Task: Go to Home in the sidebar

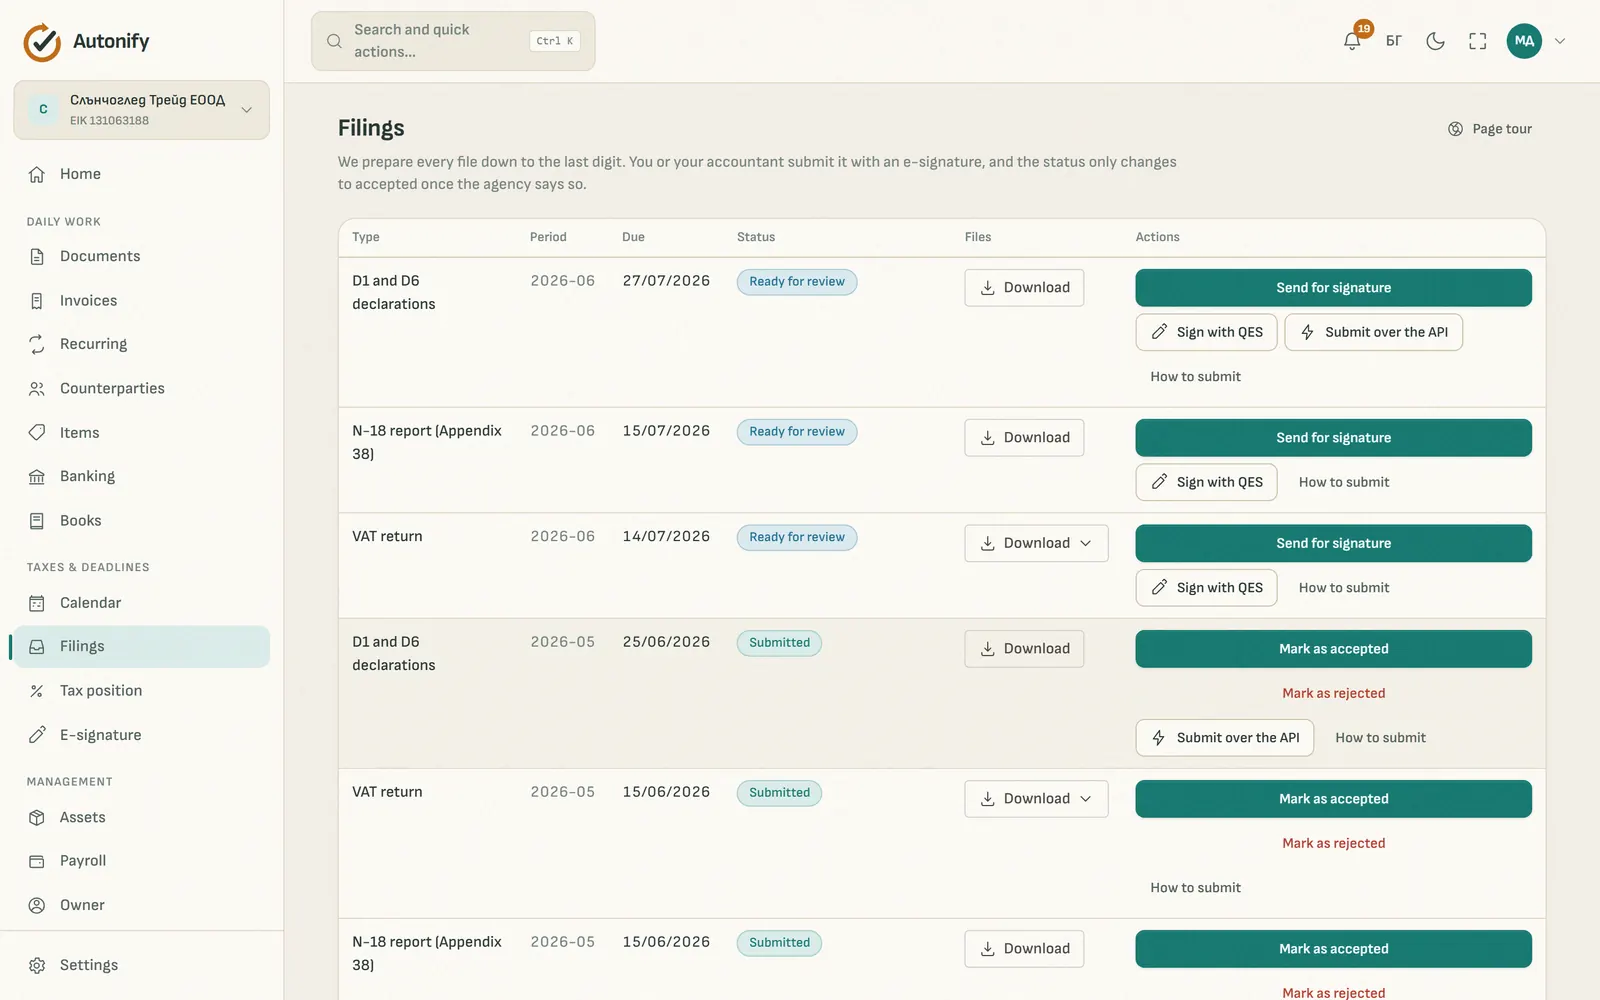Action: pyautogui.click(x=141, y=174)
